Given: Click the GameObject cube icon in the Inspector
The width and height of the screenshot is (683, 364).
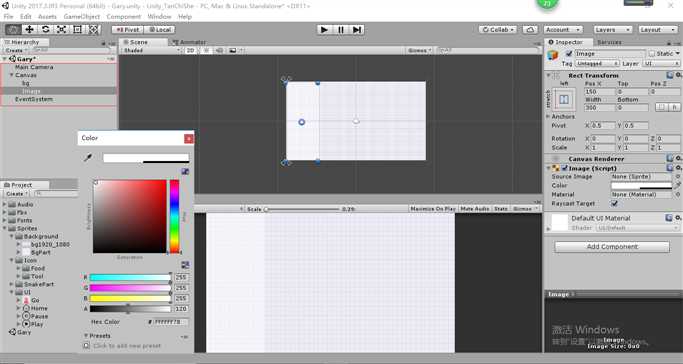Looking at the screenshot, I should click(x=553, y=56).
